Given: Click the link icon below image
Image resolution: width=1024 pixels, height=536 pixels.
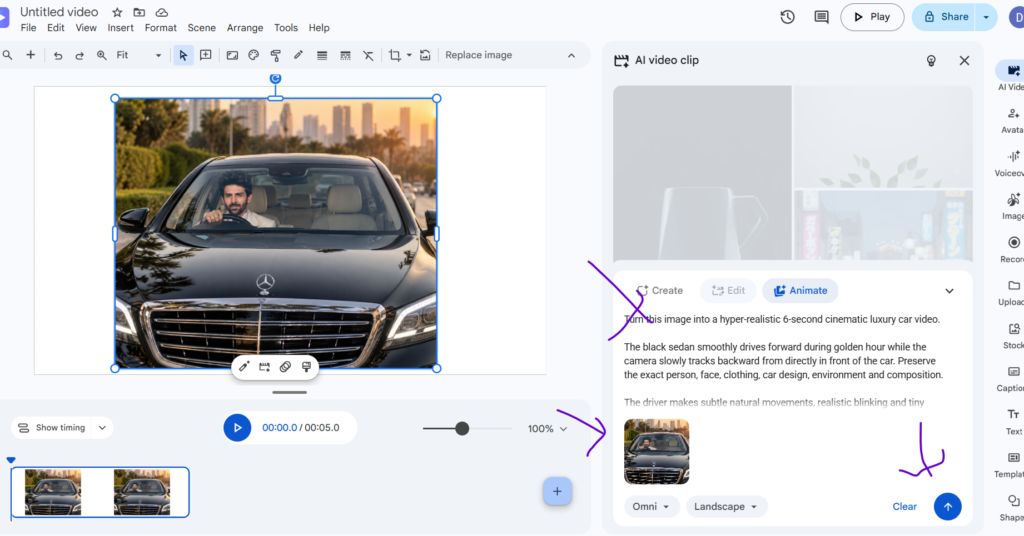Looking at the screenshot, I should 285,367.
